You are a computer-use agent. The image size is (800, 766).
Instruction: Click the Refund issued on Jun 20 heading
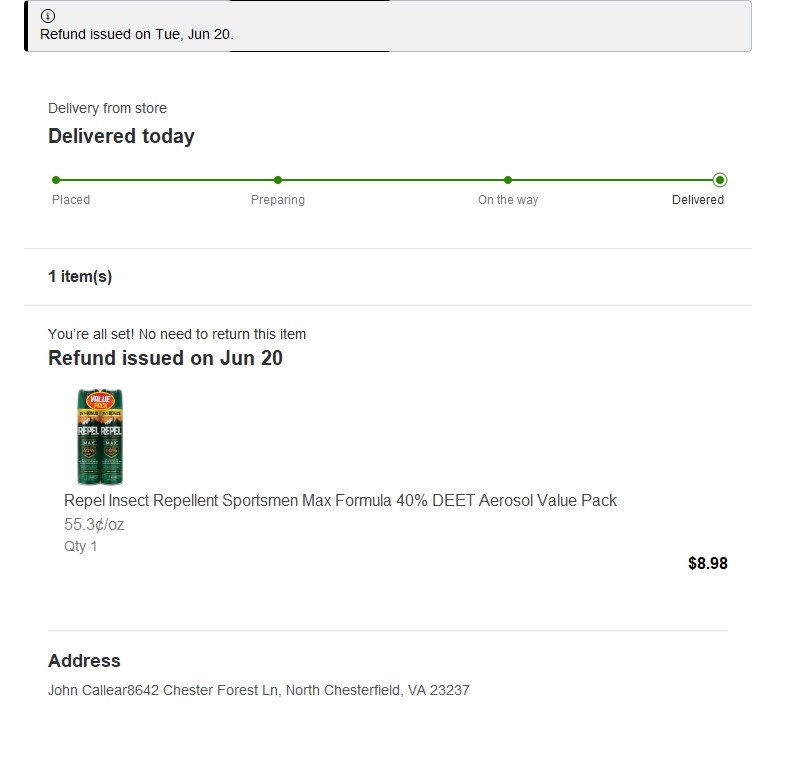165,358
